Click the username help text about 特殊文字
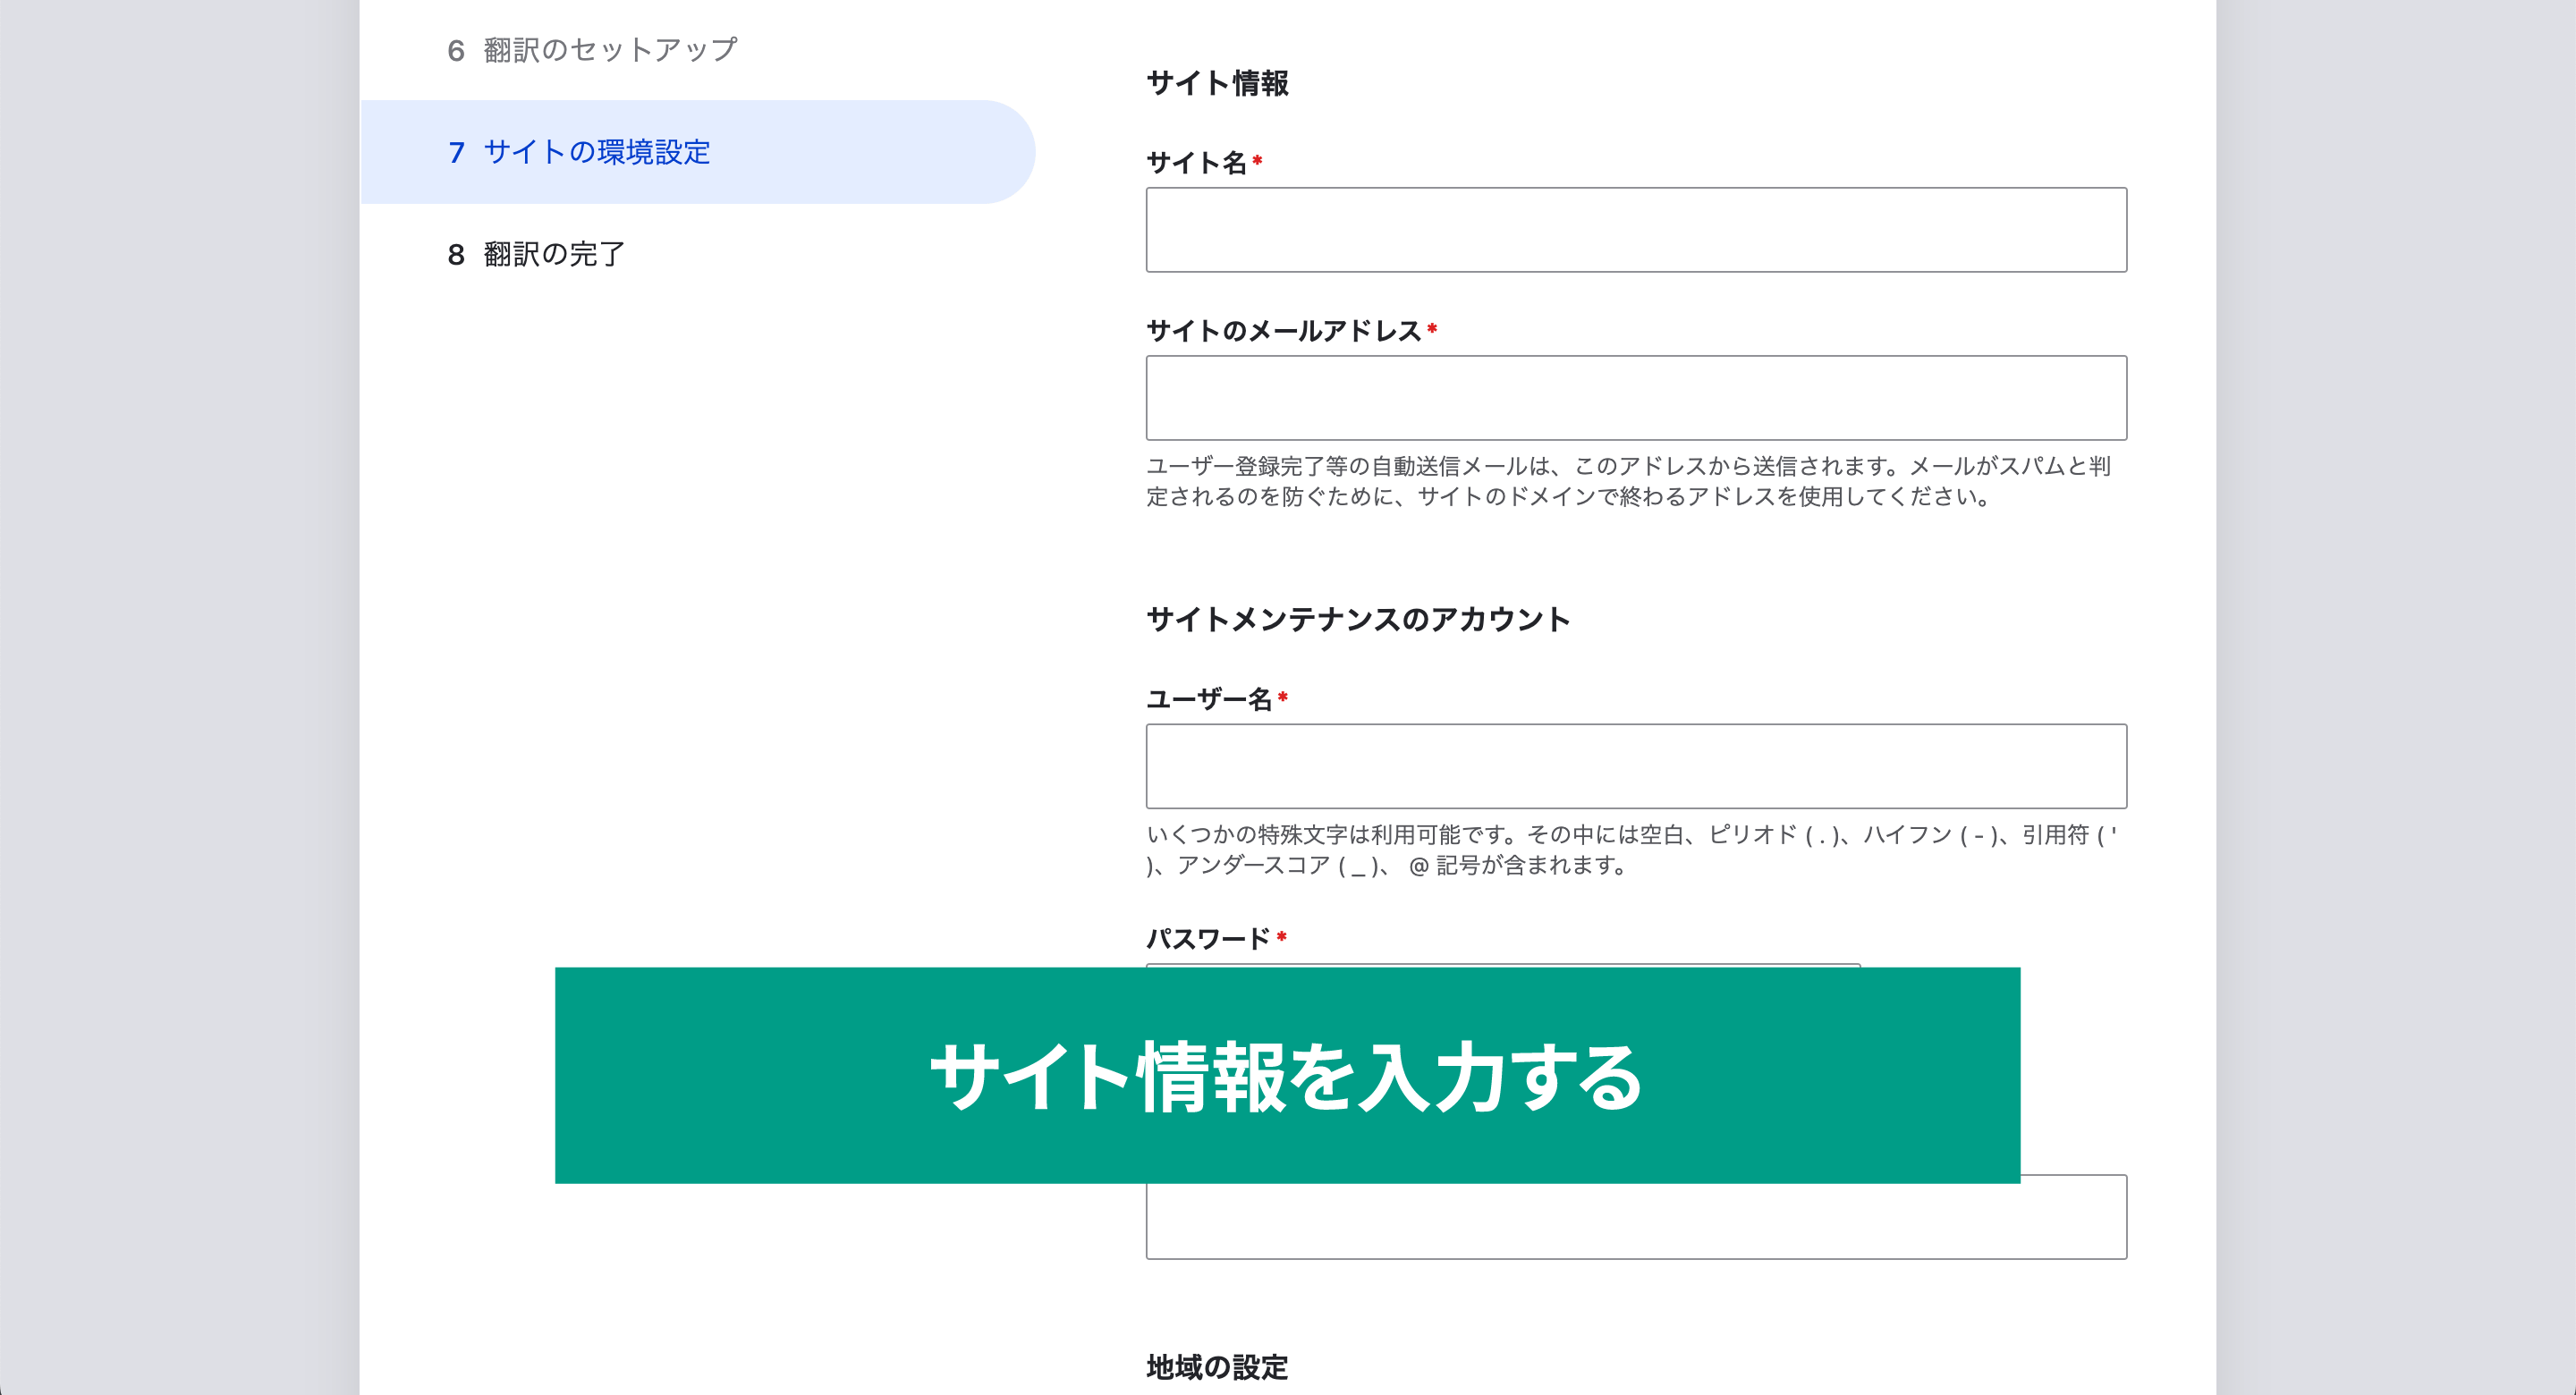This screenshot has height=1395, width=2576. click(x=1631, y=849)
